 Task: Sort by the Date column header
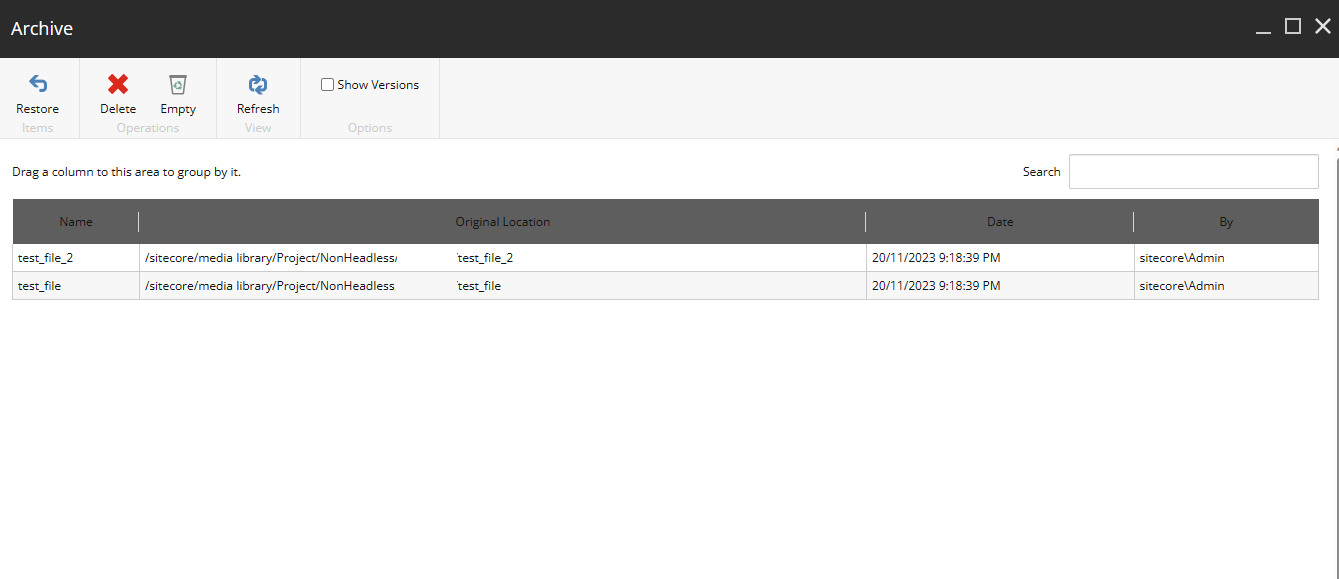coord(1000,222)
